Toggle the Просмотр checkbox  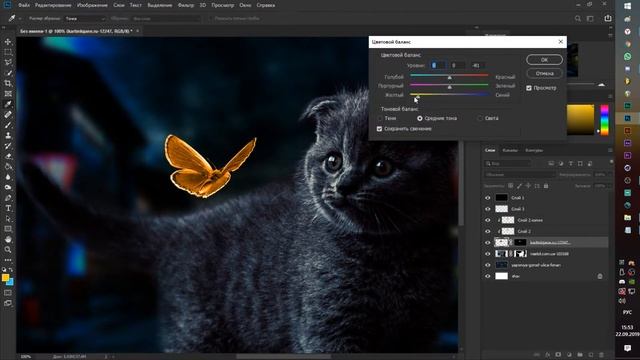529,88
